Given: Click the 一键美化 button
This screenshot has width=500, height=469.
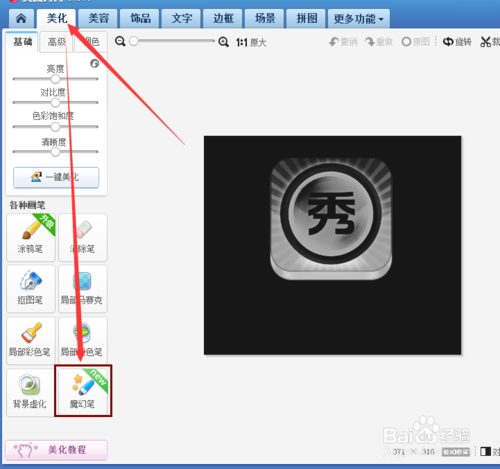Looking at the screenshot, I should (56, 177).
